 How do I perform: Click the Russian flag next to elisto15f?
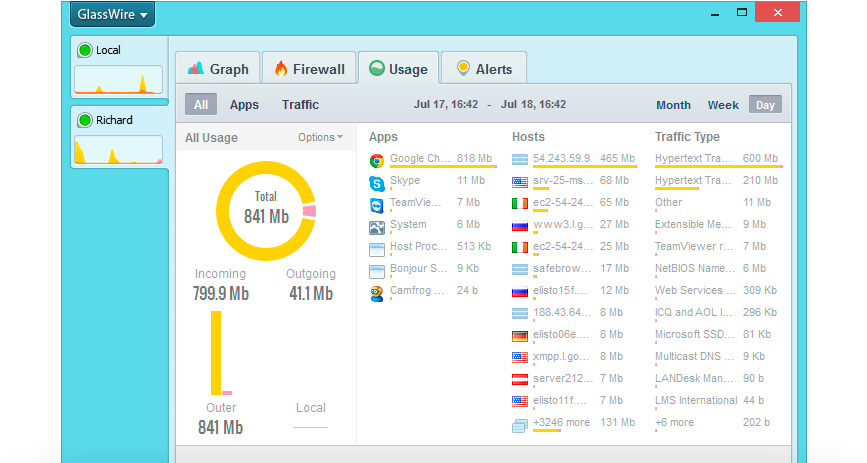[520, 292]
